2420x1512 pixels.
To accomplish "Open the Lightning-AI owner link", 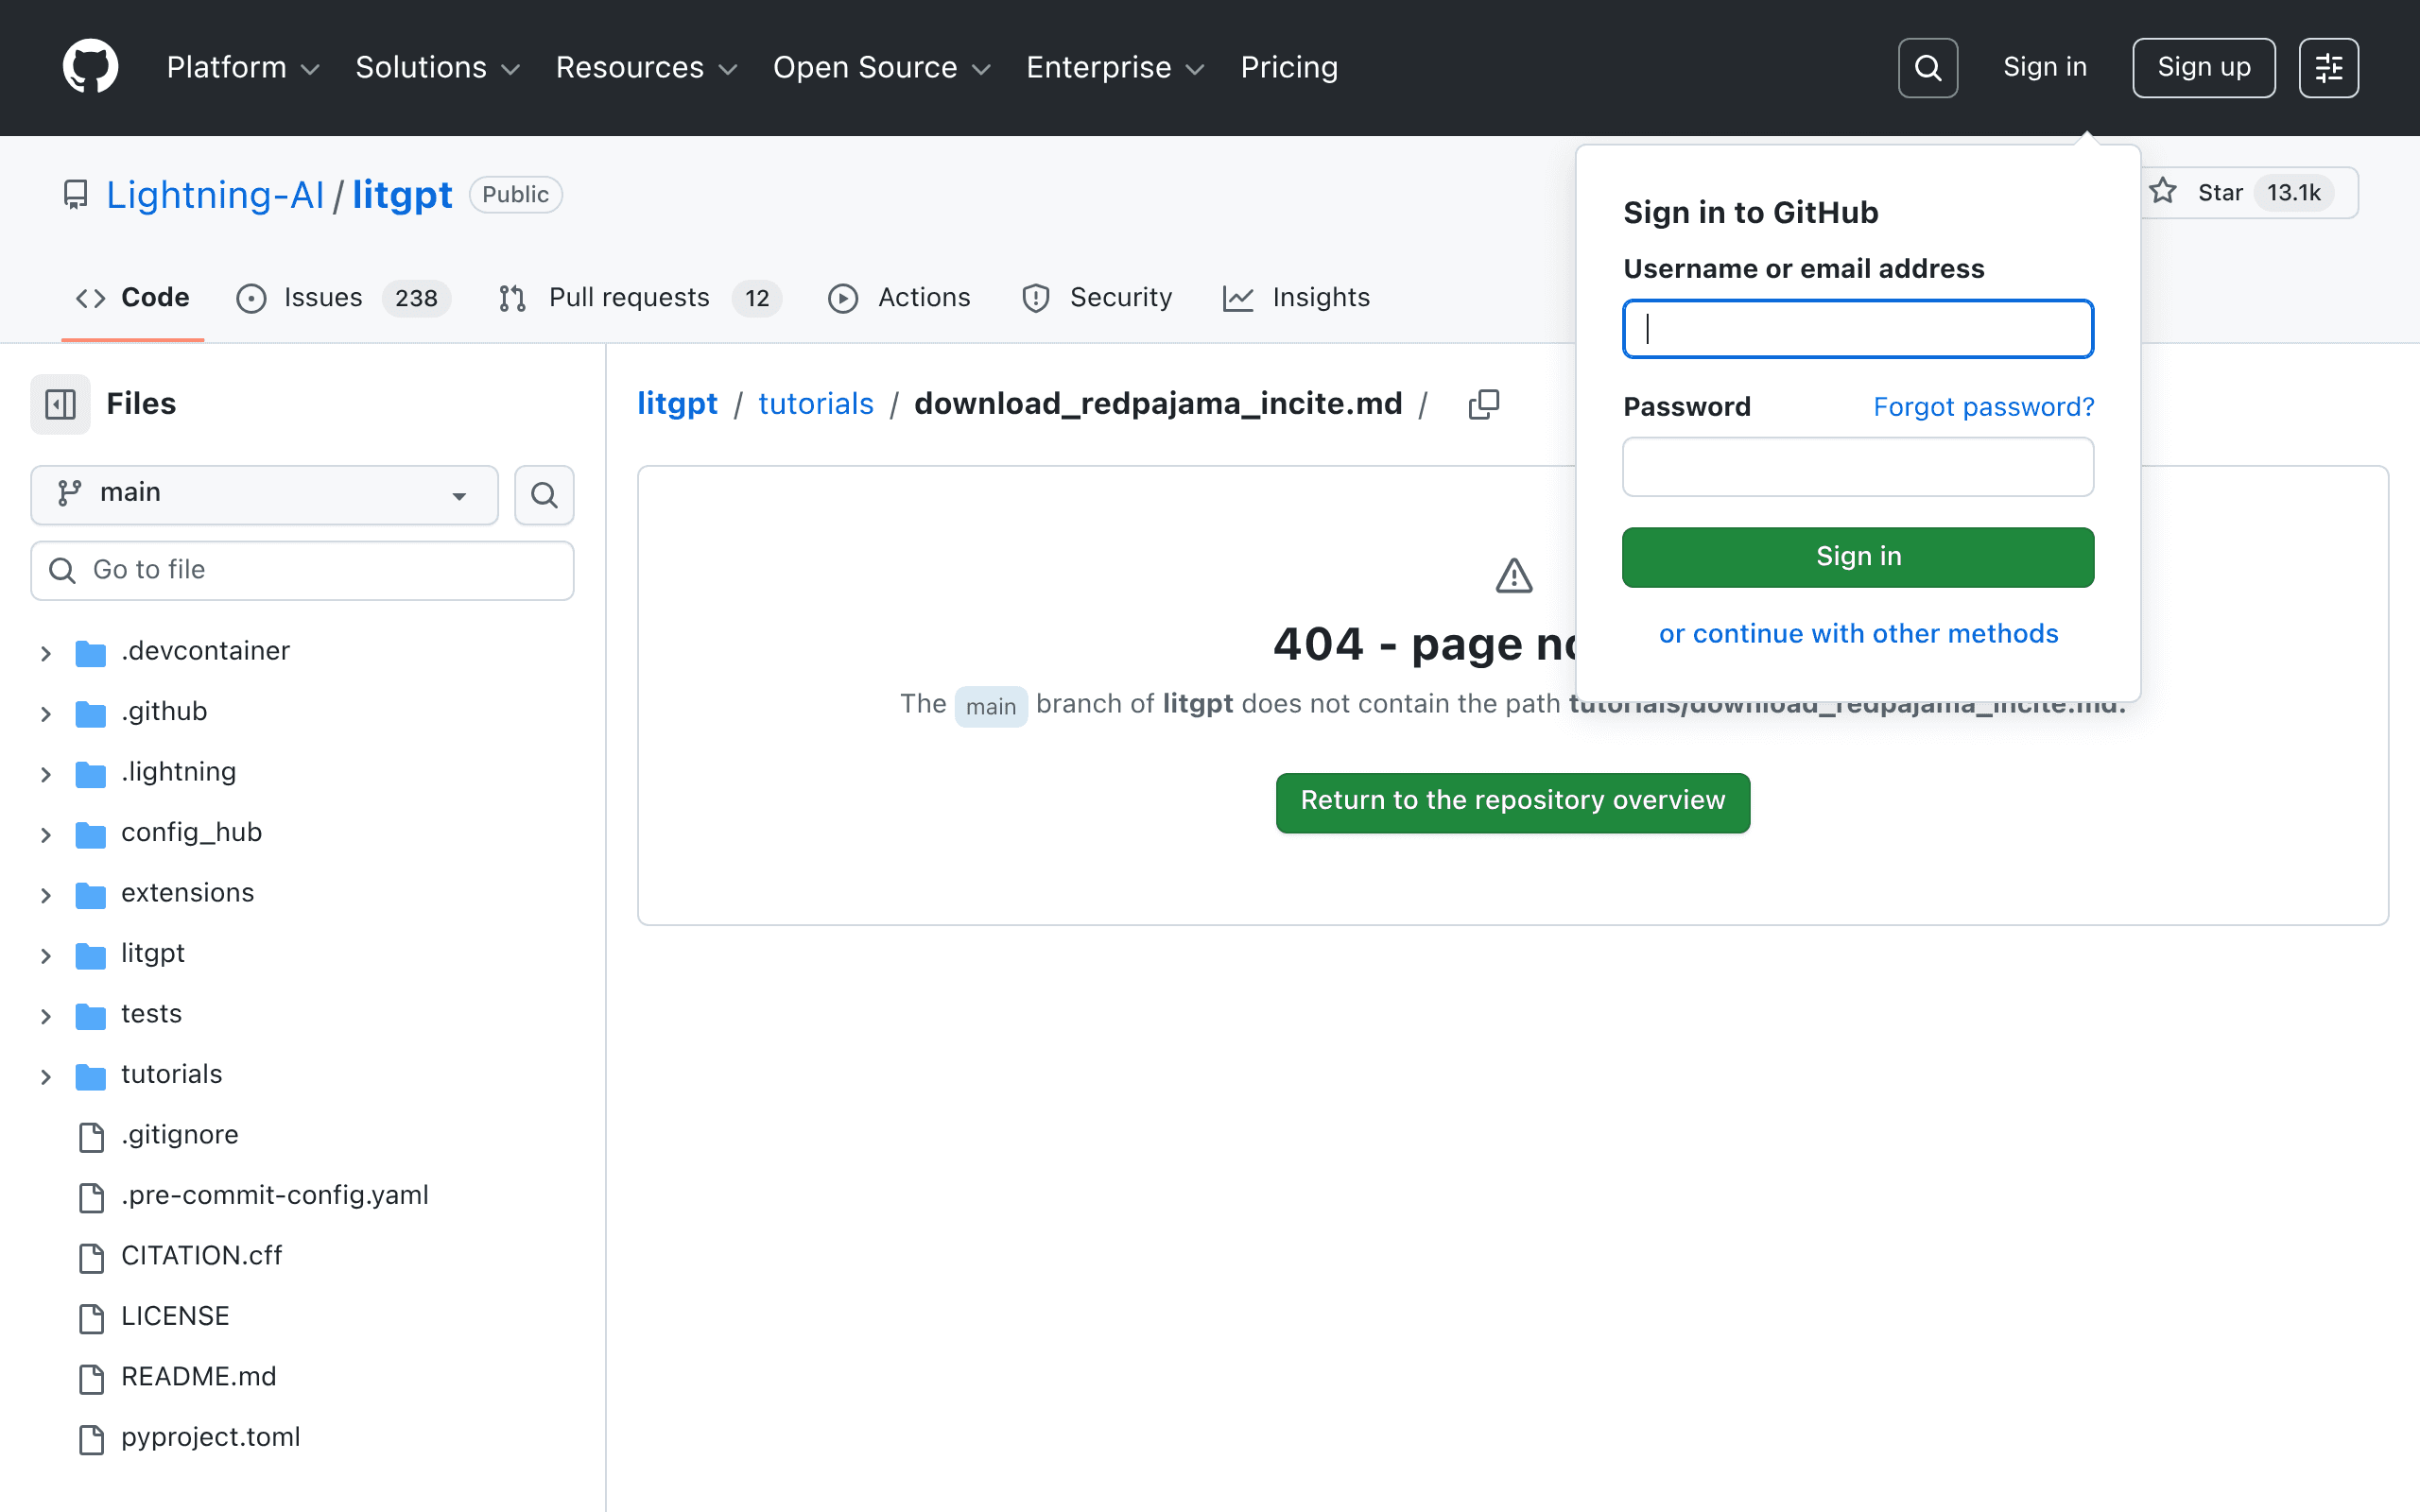I will point(215,194).
